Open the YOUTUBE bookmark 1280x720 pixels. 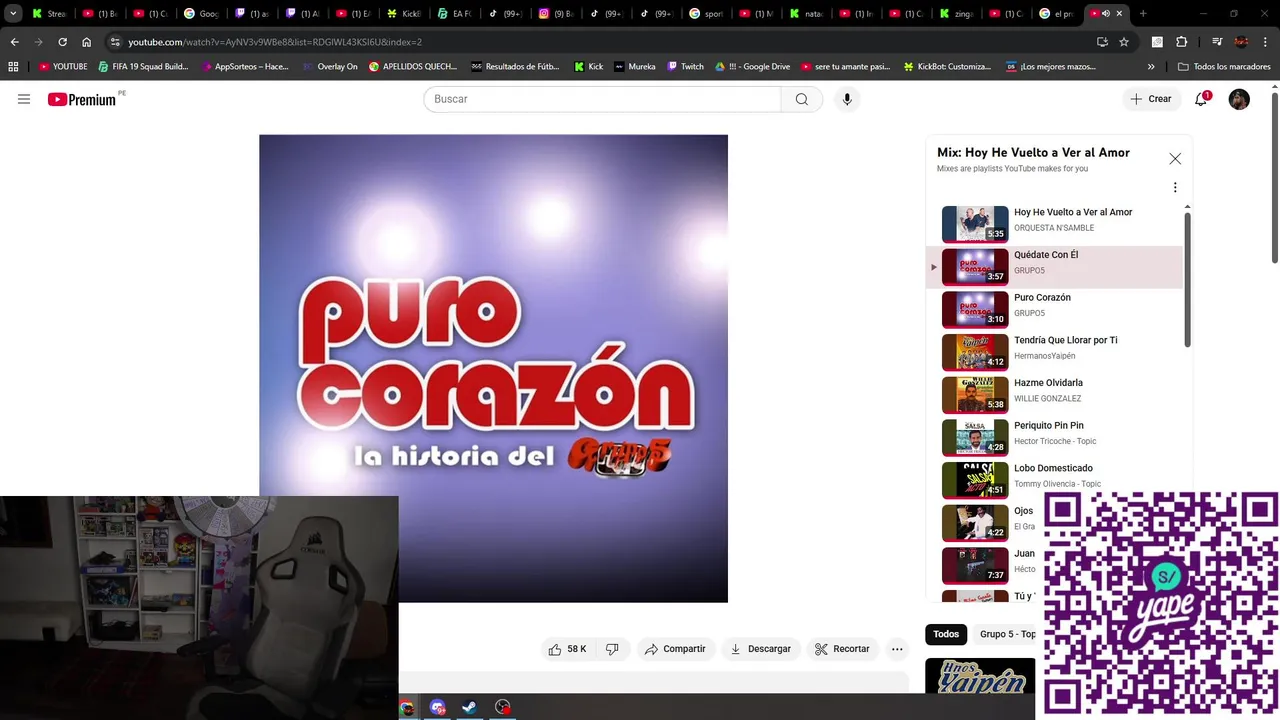(x=63, y=67)
